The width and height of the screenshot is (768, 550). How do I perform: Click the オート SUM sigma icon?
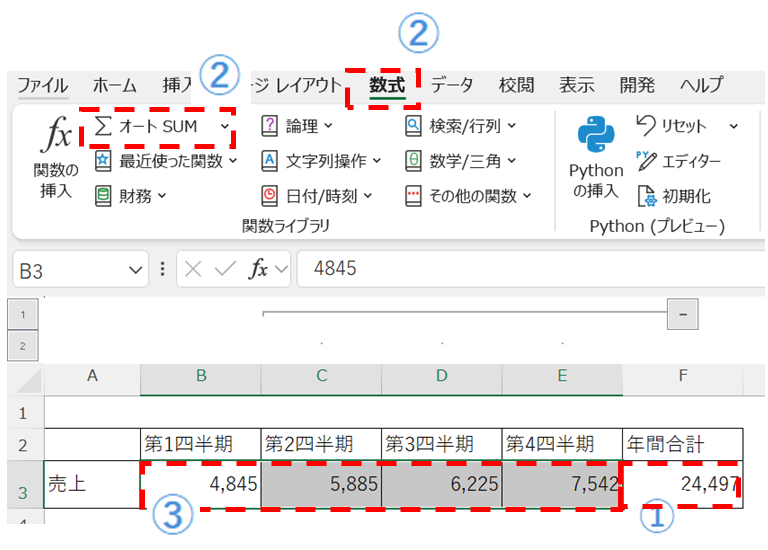(103, 126)
